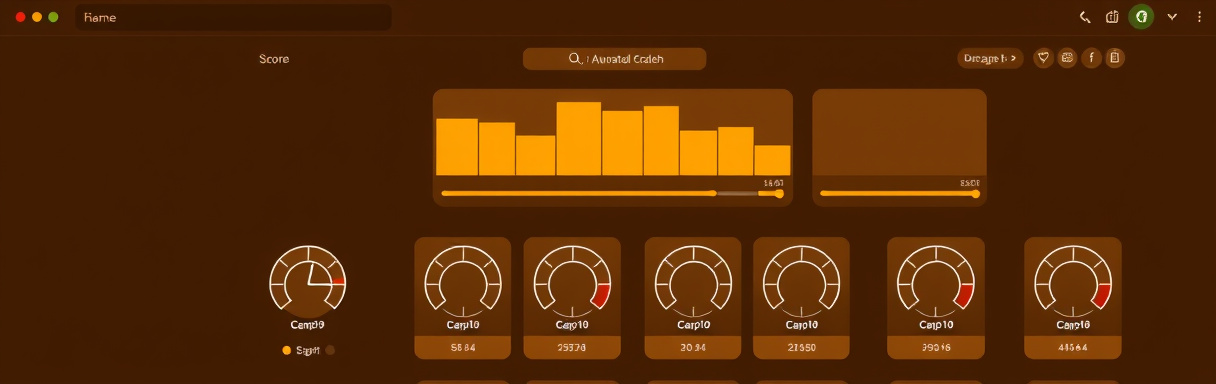The image size is (1216, 384).
Task: Open the green profile avatar
Action: point(1141,17)
